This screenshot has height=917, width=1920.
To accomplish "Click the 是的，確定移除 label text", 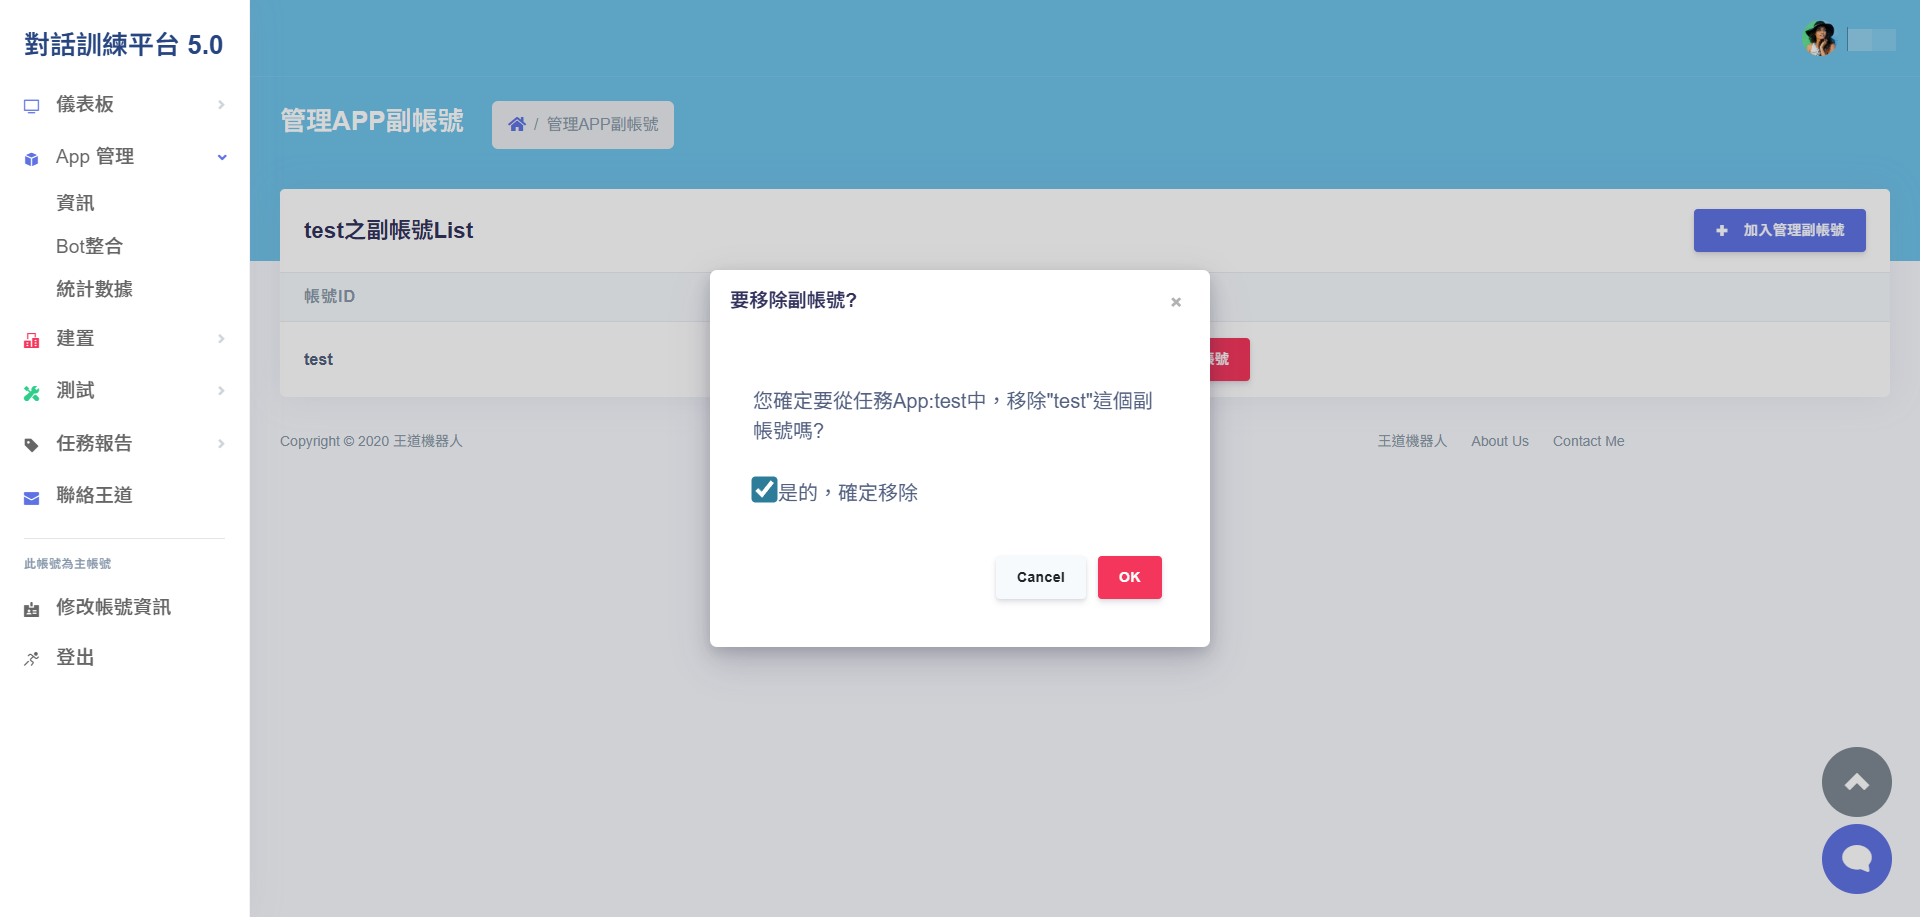I will pyautogui.click(x=848, y=492).
